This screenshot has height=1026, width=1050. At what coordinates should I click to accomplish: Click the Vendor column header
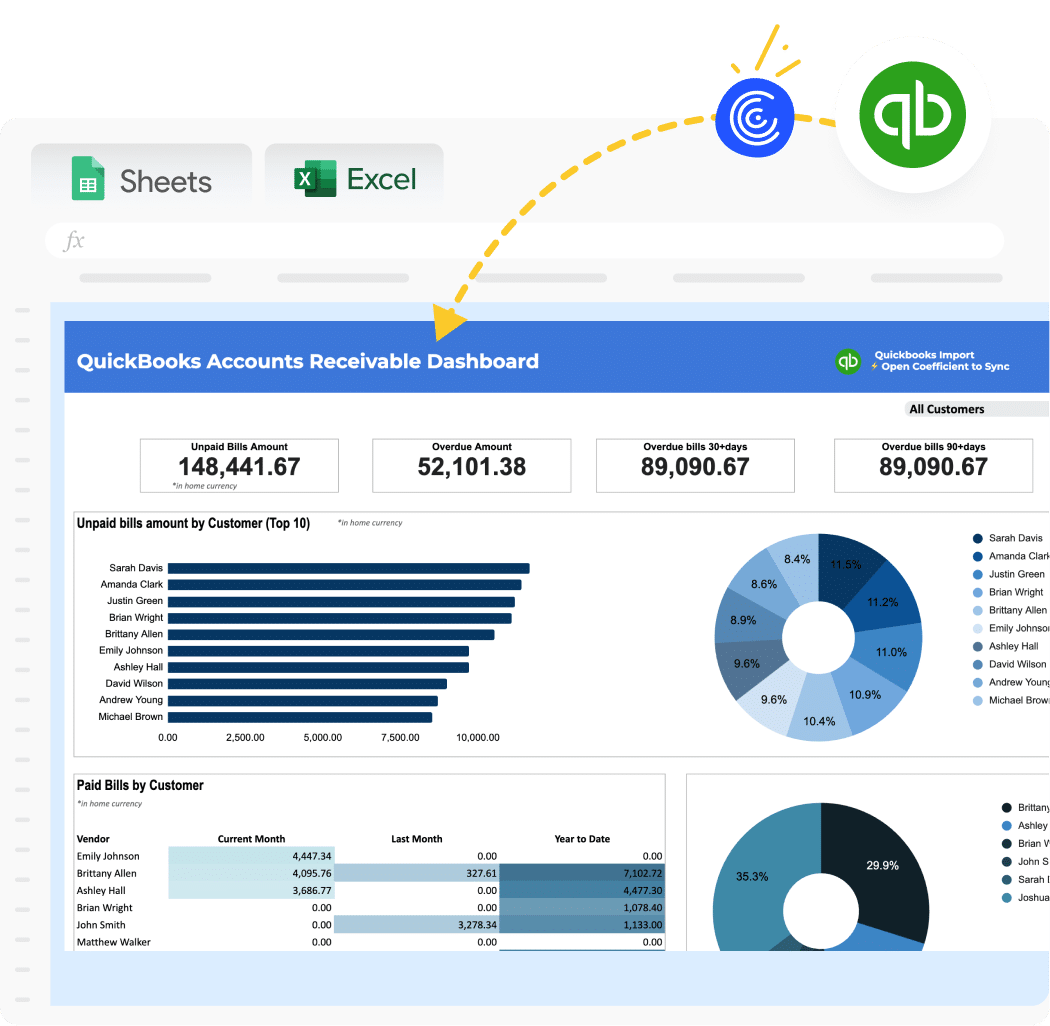93,839
